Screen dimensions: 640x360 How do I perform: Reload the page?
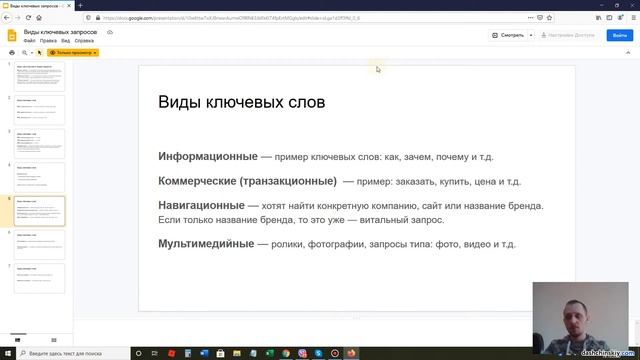click(28, 18)
